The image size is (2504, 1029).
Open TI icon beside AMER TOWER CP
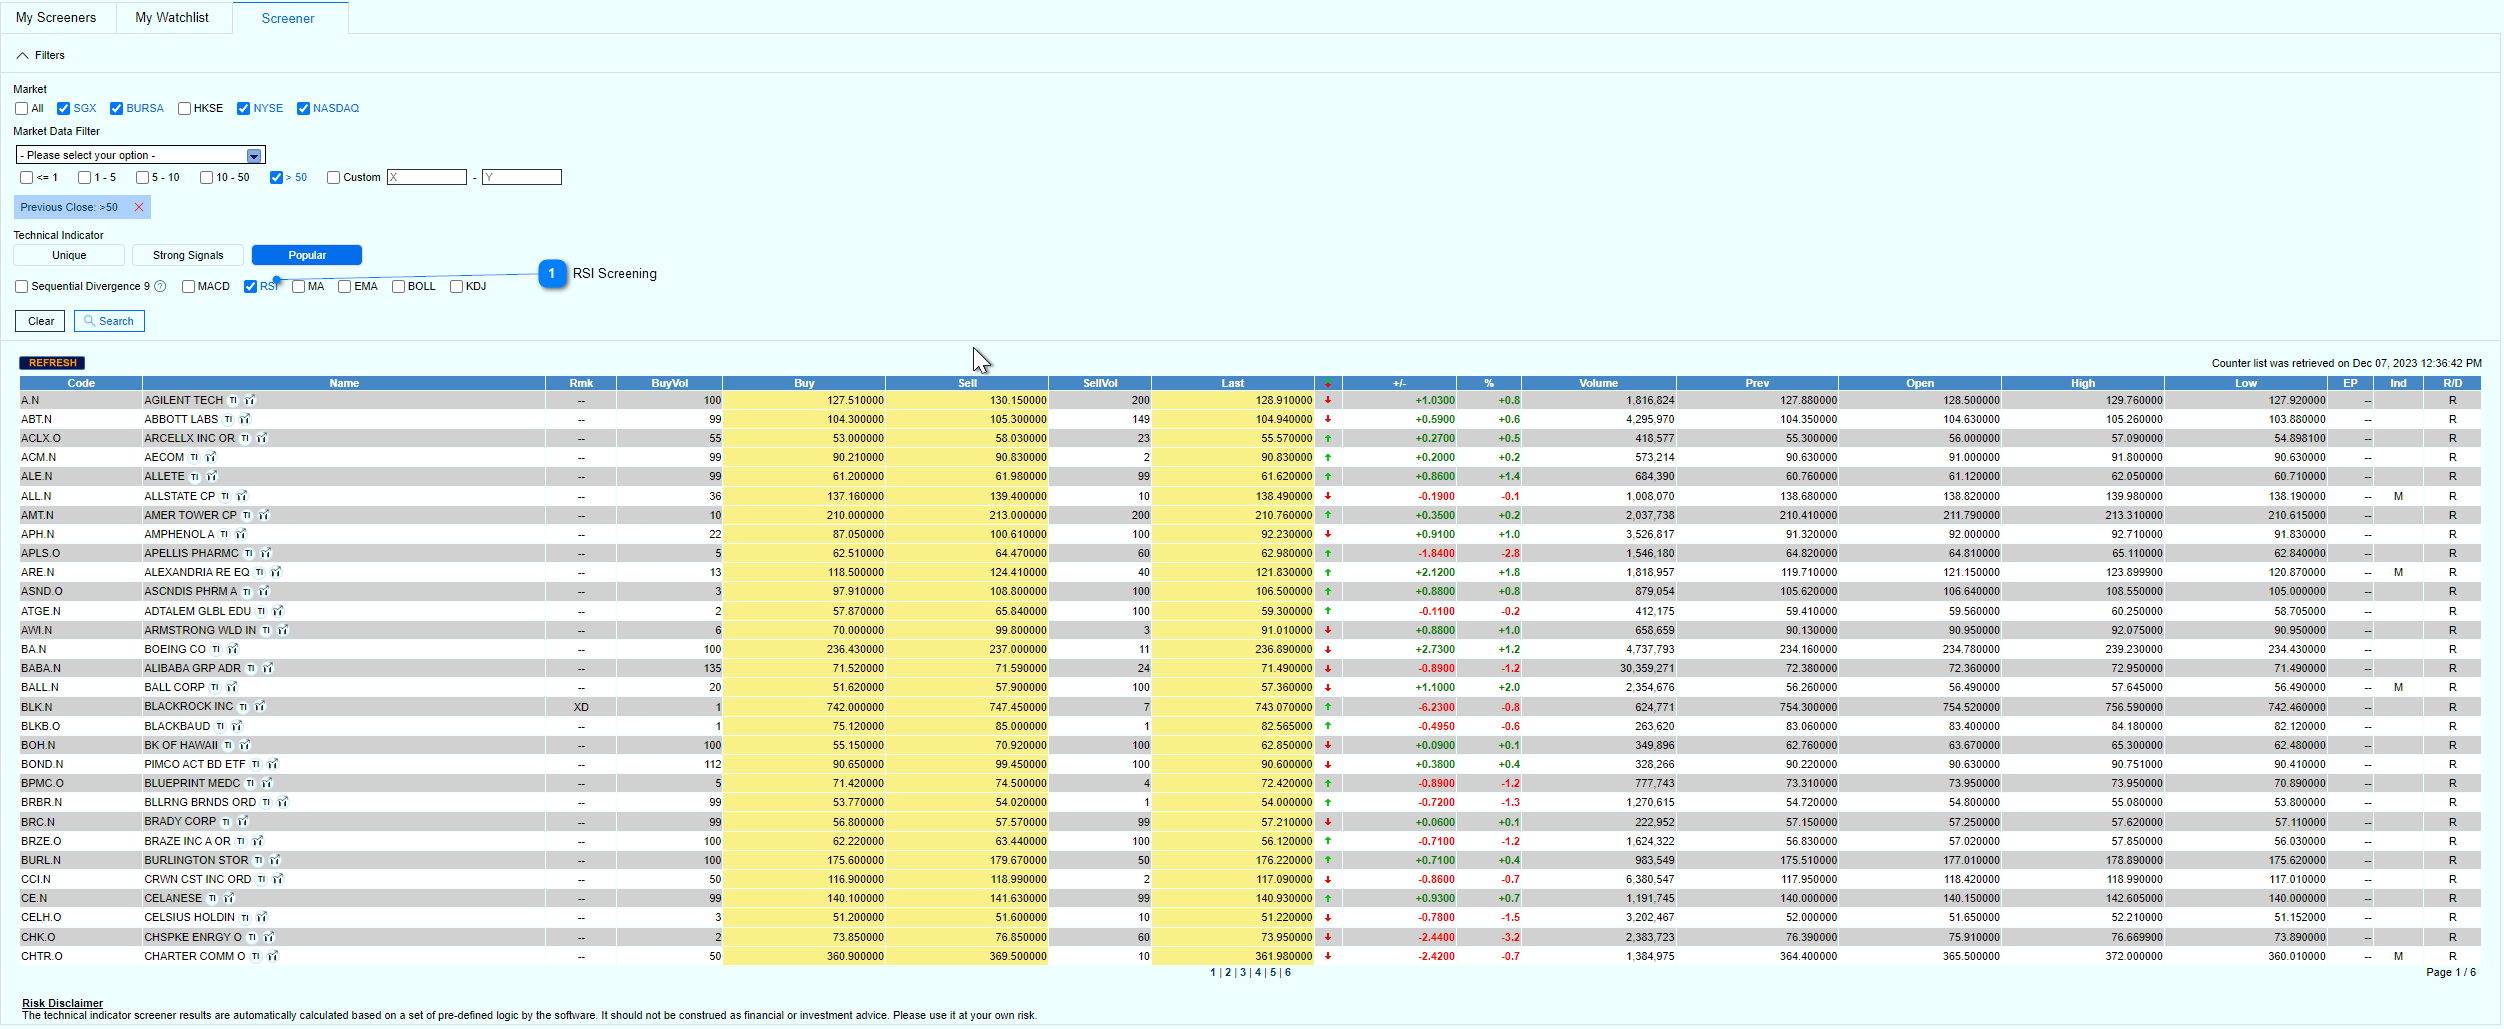point(247,515)
